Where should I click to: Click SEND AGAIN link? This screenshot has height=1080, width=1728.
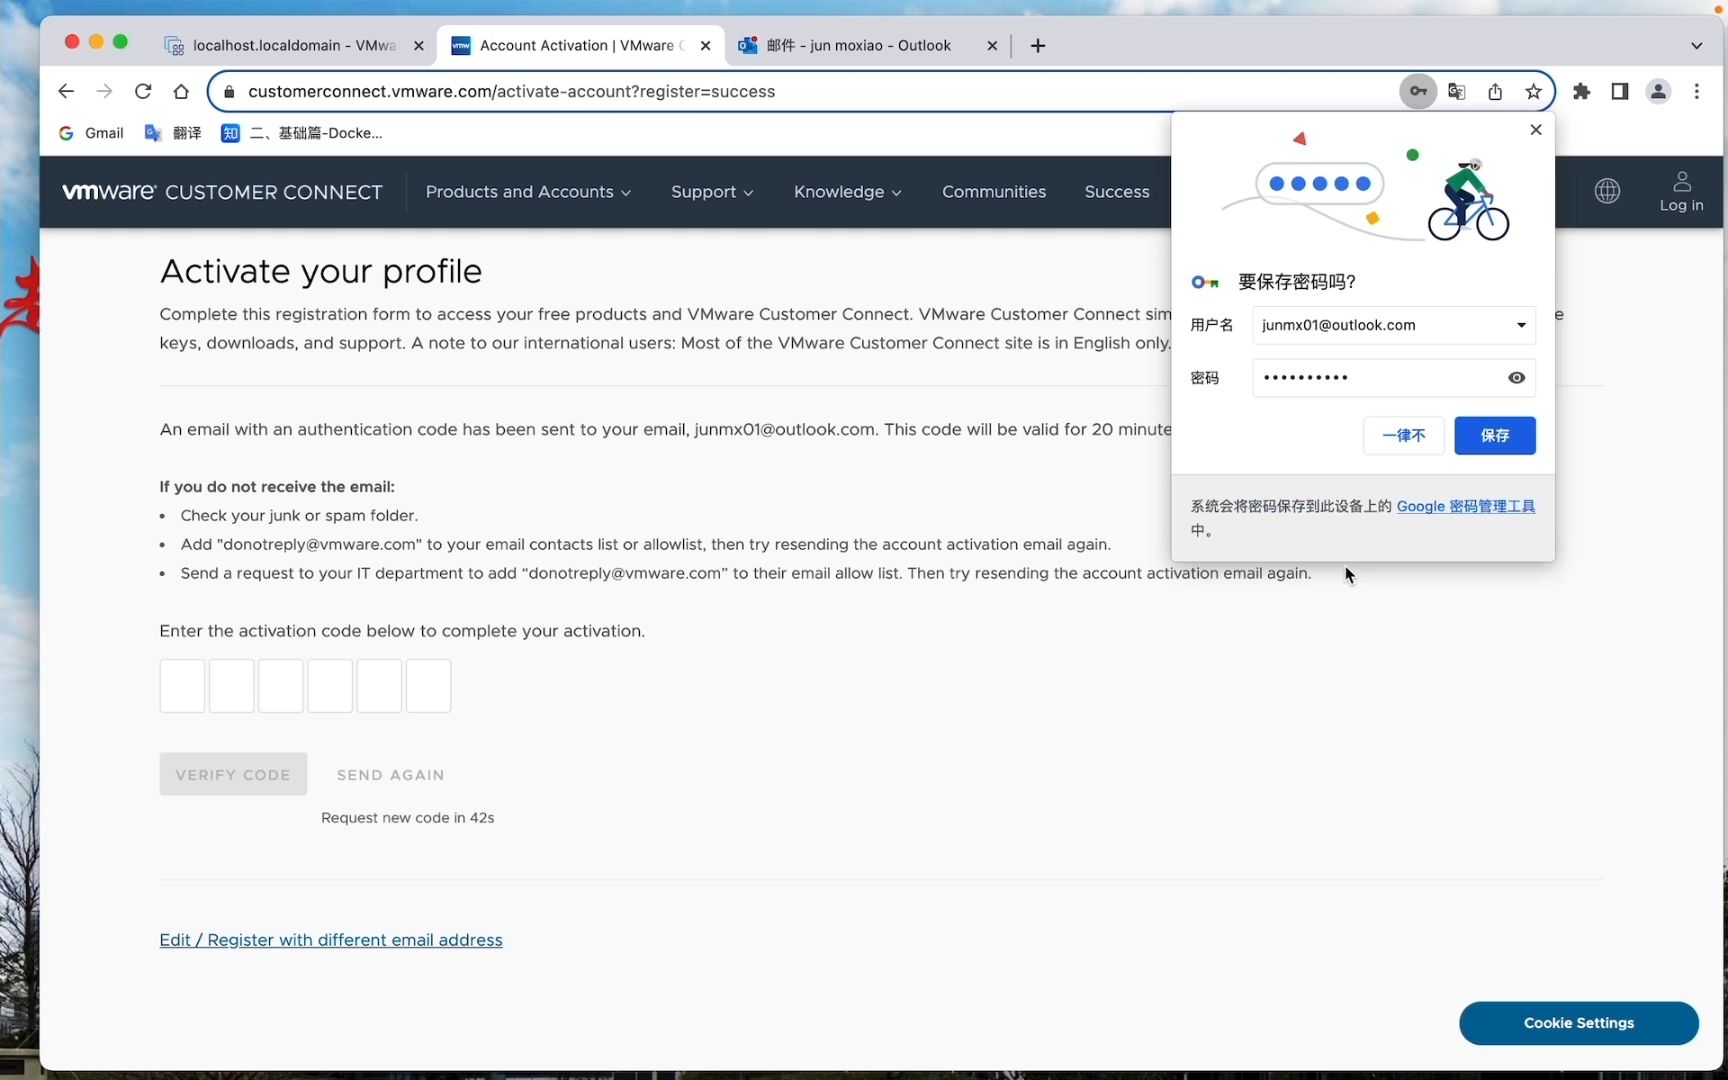tap(390, 775)
